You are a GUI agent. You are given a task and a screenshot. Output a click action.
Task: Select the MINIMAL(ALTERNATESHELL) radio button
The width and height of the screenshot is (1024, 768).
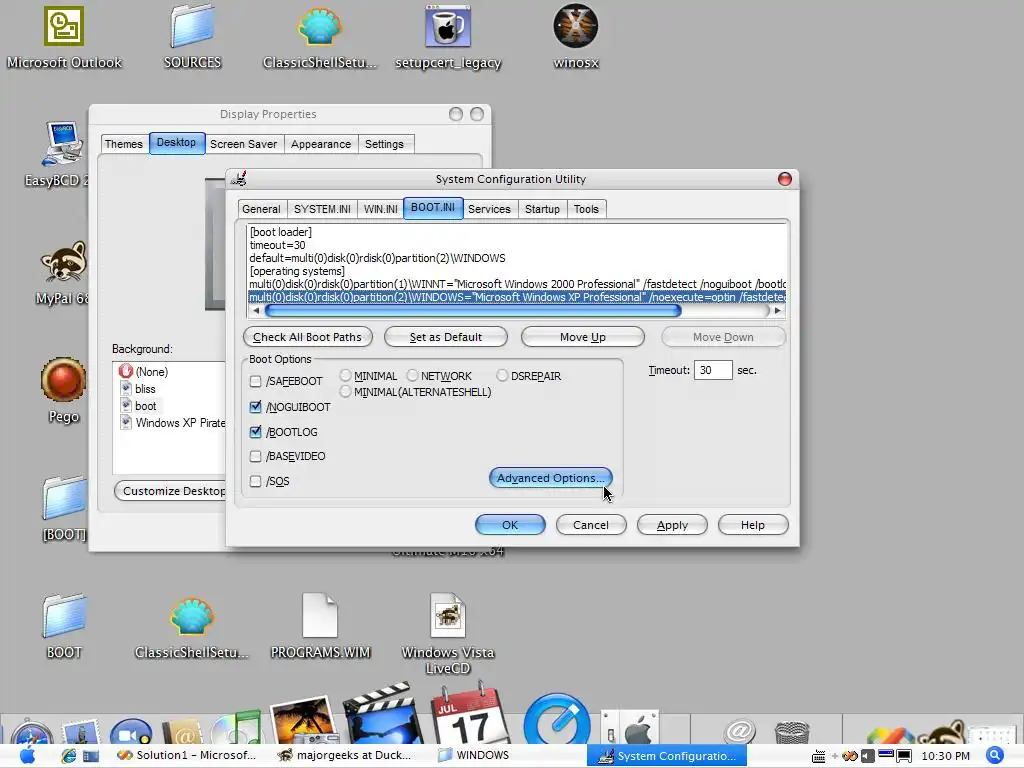pos(345,391)
